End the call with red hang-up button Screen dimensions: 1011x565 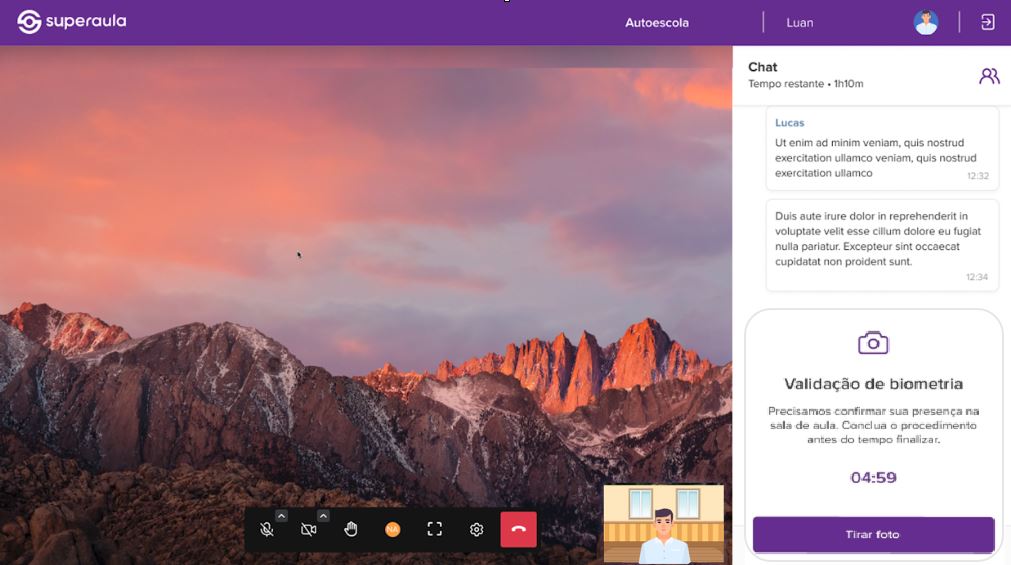pos(518,530)
